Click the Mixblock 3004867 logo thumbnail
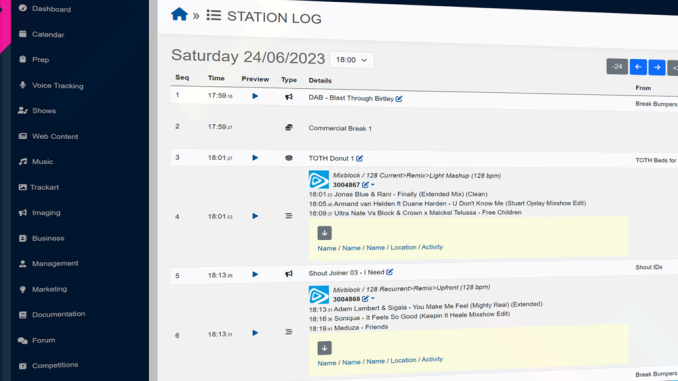This screenshot has width=678, height=381. point(319,180)
